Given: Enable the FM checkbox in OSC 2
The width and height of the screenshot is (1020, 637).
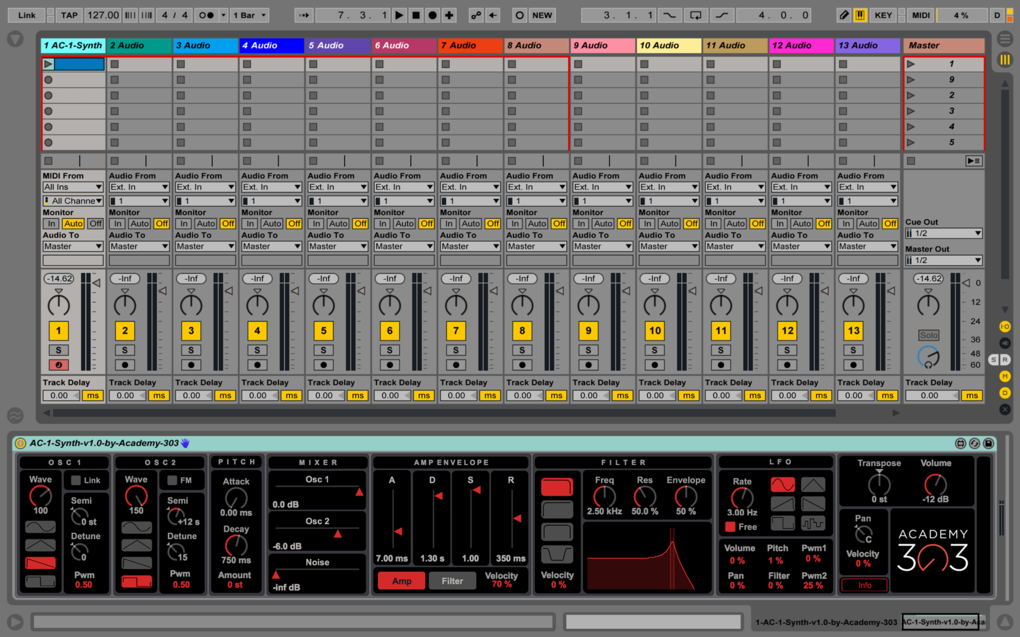Looking at the screenshot, I should [x=172, y=480].
